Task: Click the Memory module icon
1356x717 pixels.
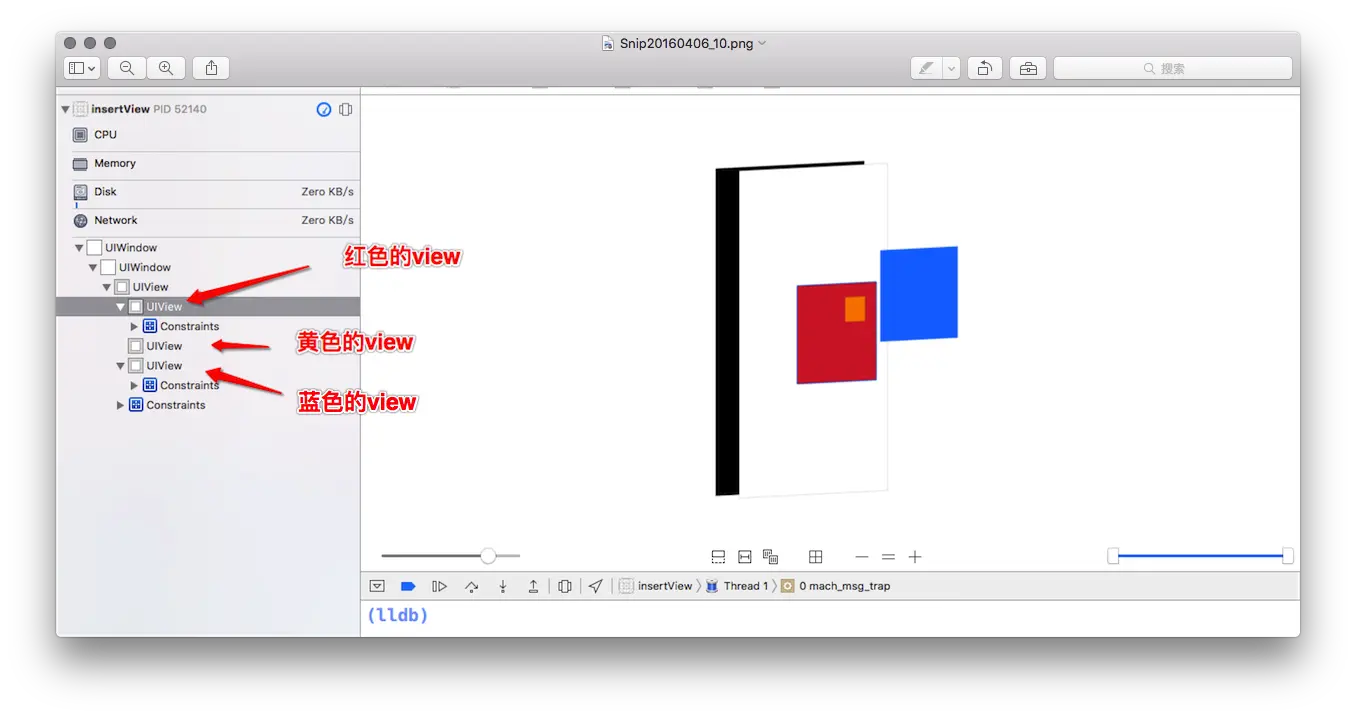Action: coord(81,164)
